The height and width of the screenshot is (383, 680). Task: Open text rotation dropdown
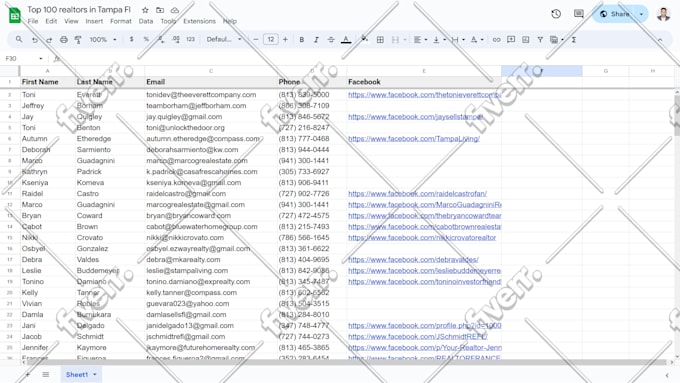(x=477, y=39)
